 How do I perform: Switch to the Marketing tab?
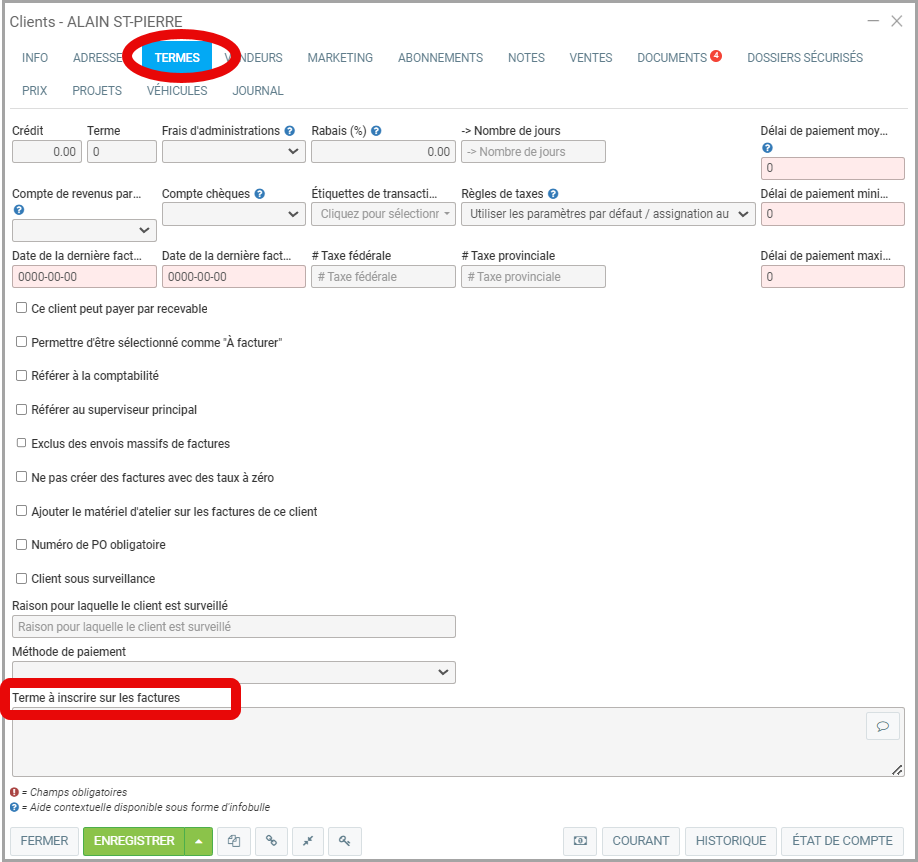340,58
